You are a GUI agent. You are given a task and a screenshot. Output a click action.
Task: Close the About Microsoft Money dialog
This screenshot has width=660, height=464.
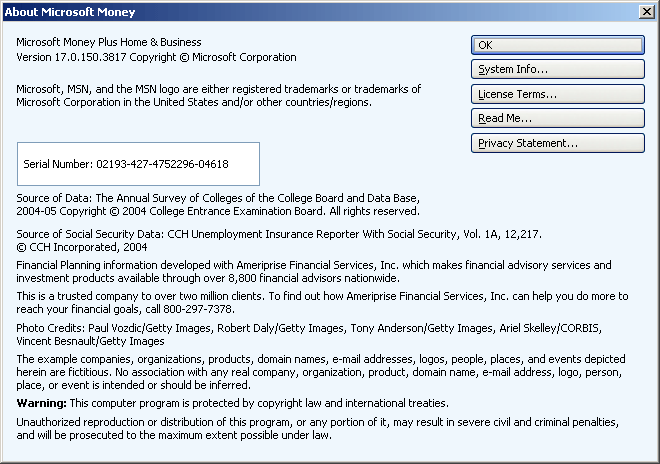pos(647,12)
